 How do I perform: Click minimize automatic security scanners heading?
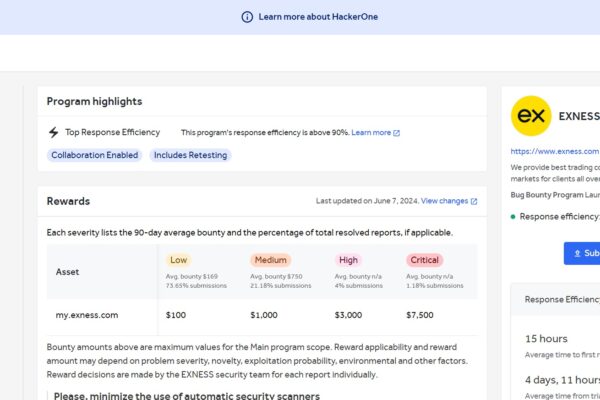(187, 395)
